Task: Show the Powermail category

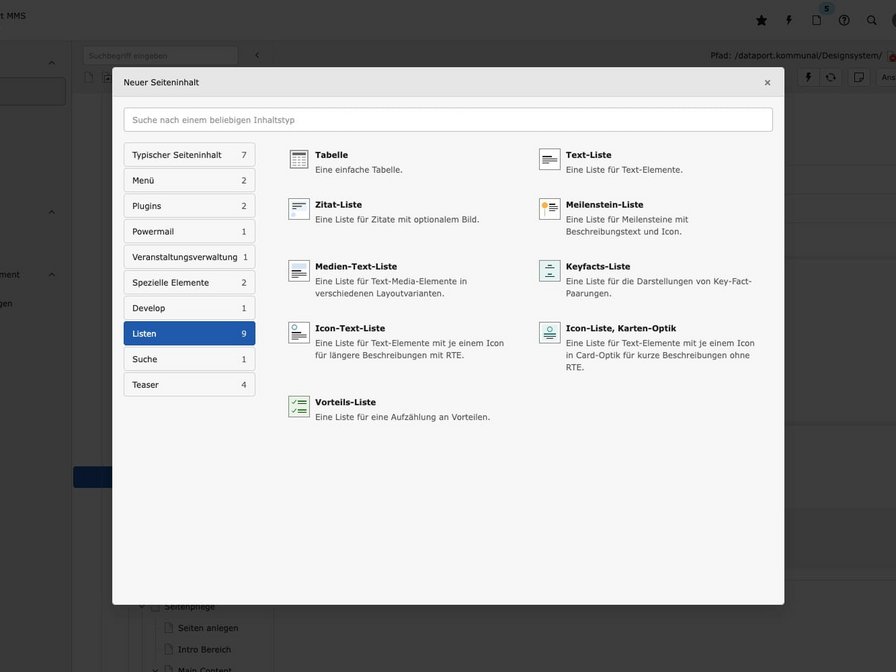Action: coord(189,232)
